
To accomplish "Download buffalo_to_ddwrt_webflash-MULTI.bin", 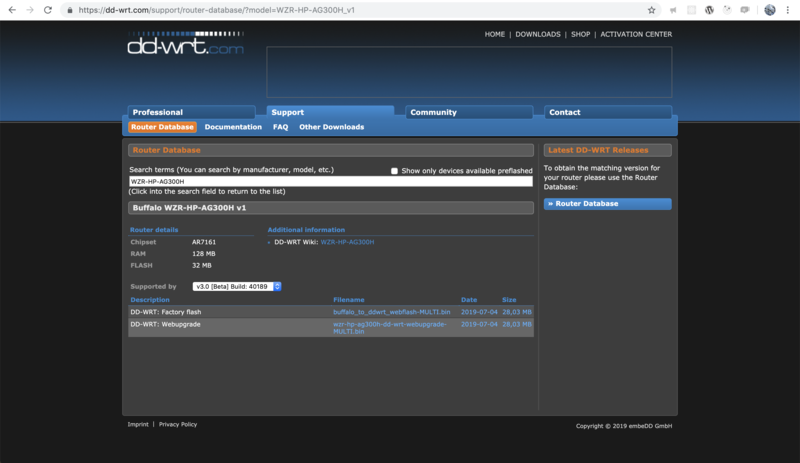I will tap(391, 312).
